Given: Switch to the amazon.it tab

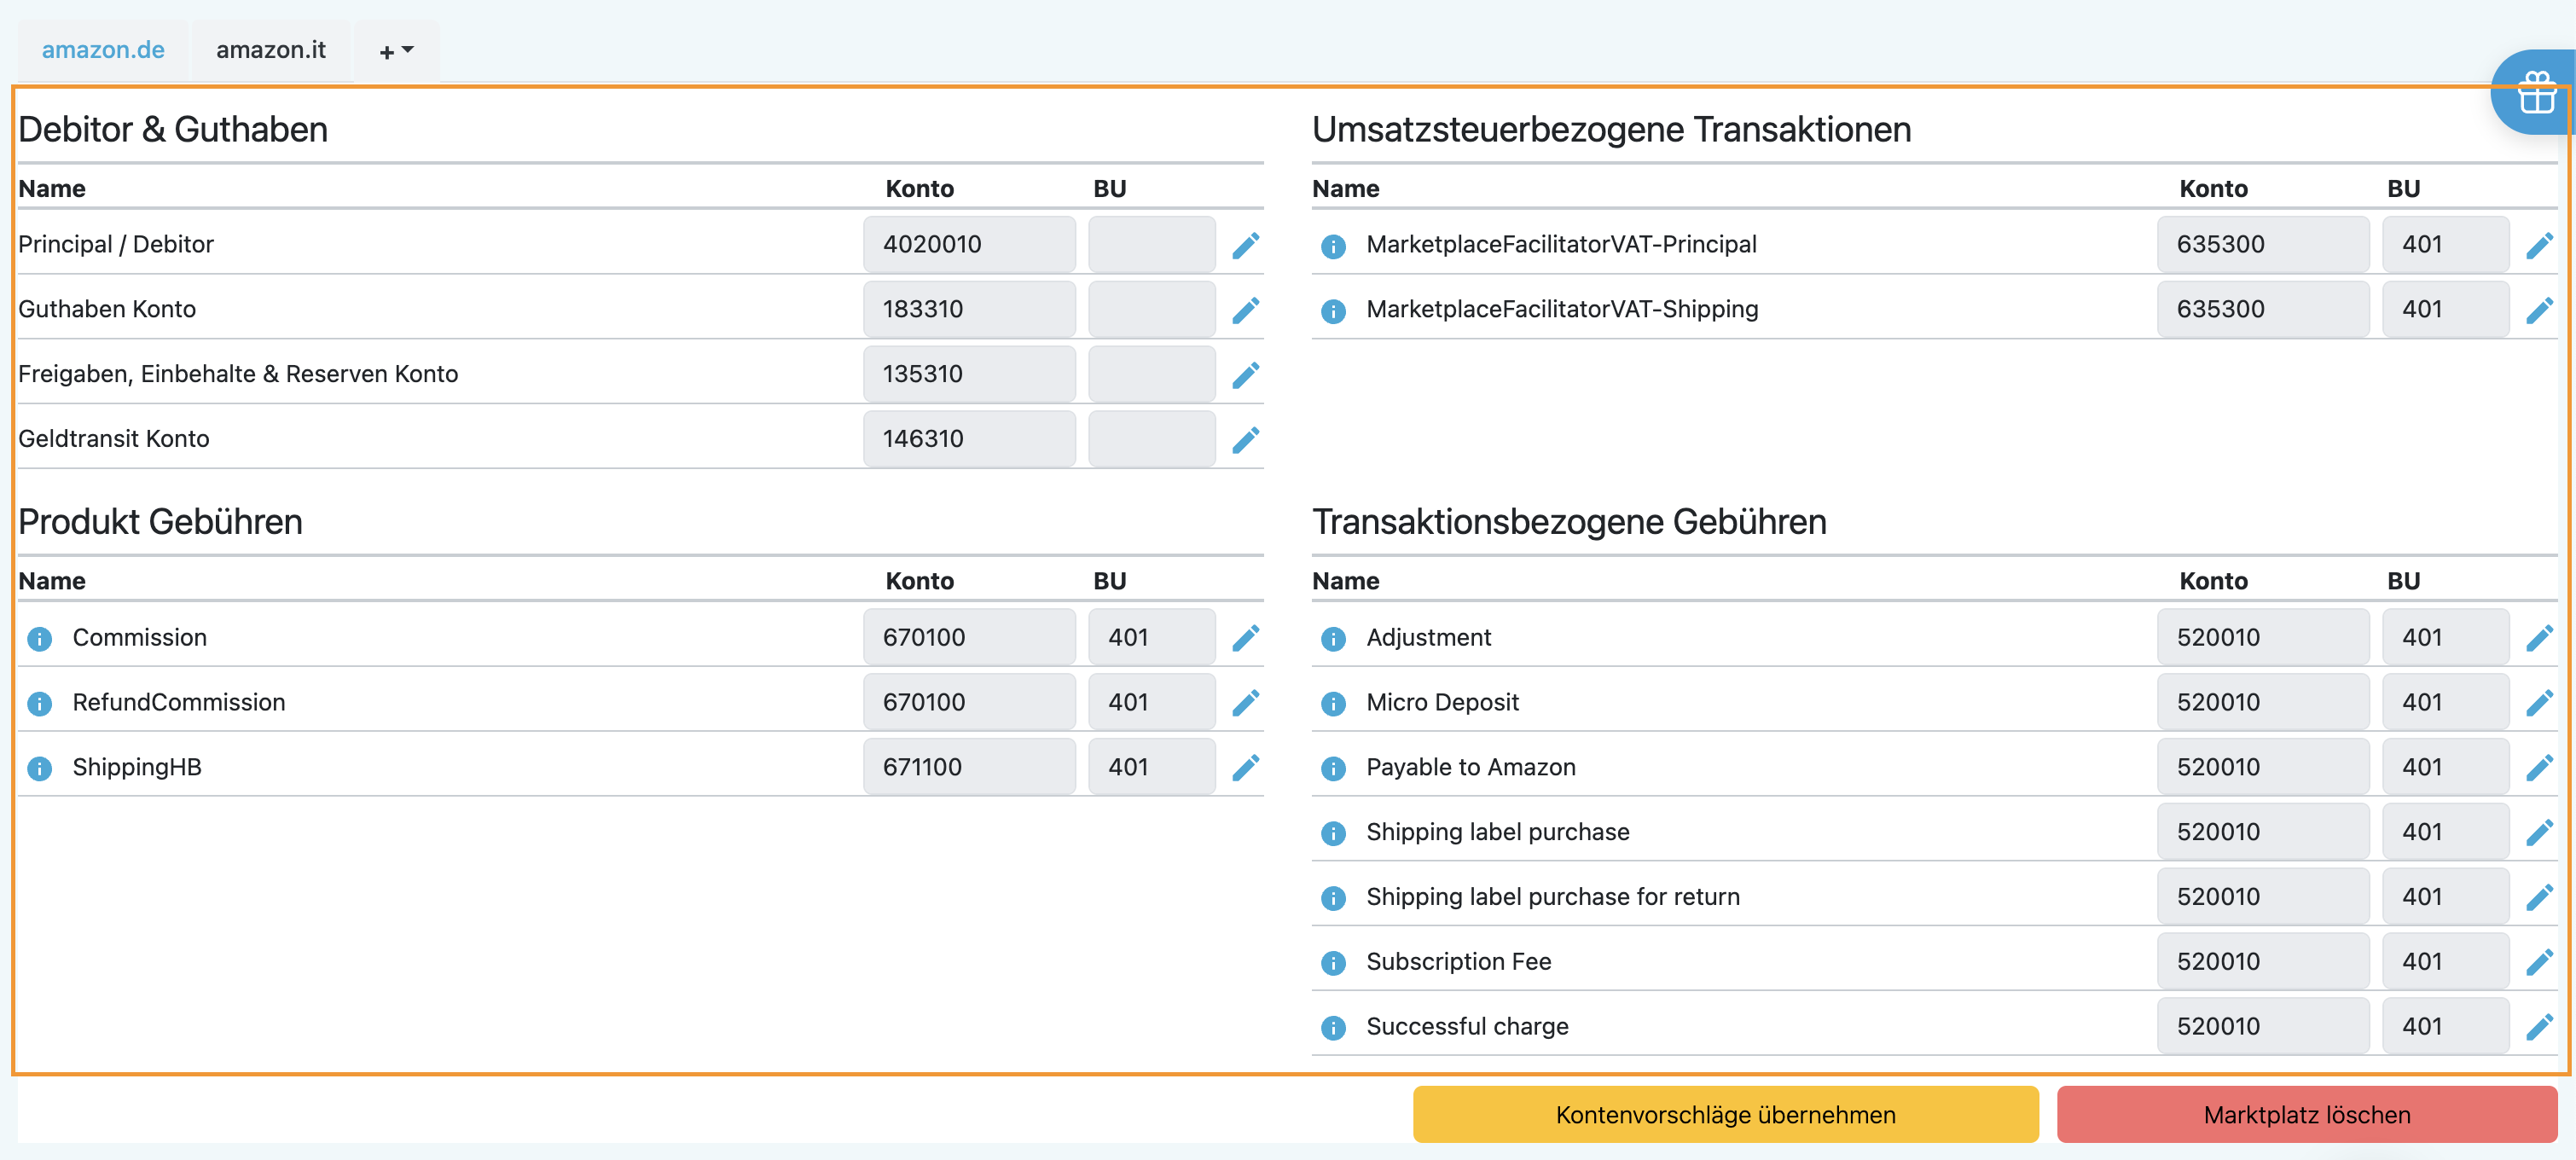Looking at the screenshot, I should click(x=271, y=50).
